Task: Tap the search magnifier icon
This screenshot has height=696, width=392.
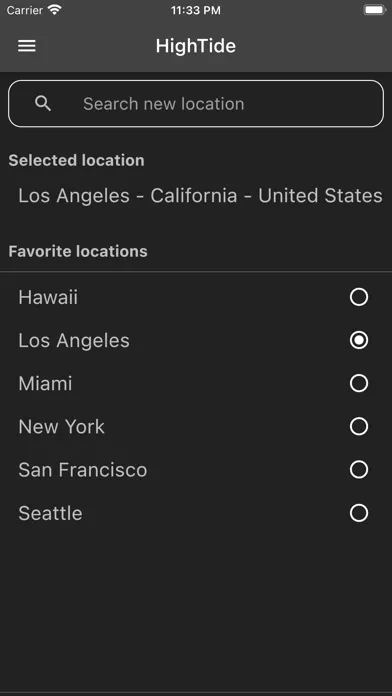Action: pyautogui.click(x=43, y=104)
